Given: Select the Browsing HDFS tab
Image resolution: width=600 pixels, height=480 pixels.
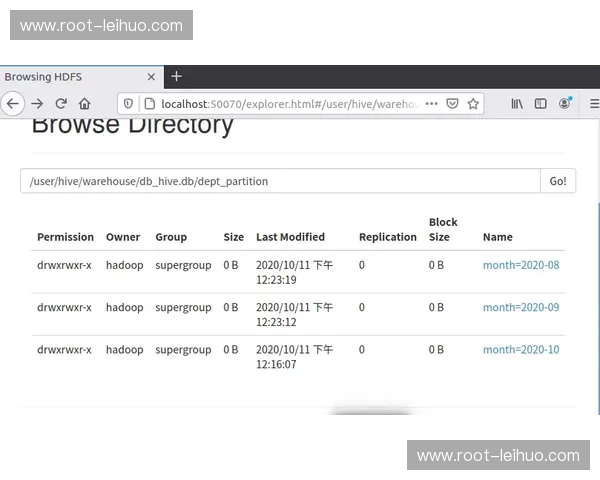Looking at the screenshot, I should click(x=70, y=77).
